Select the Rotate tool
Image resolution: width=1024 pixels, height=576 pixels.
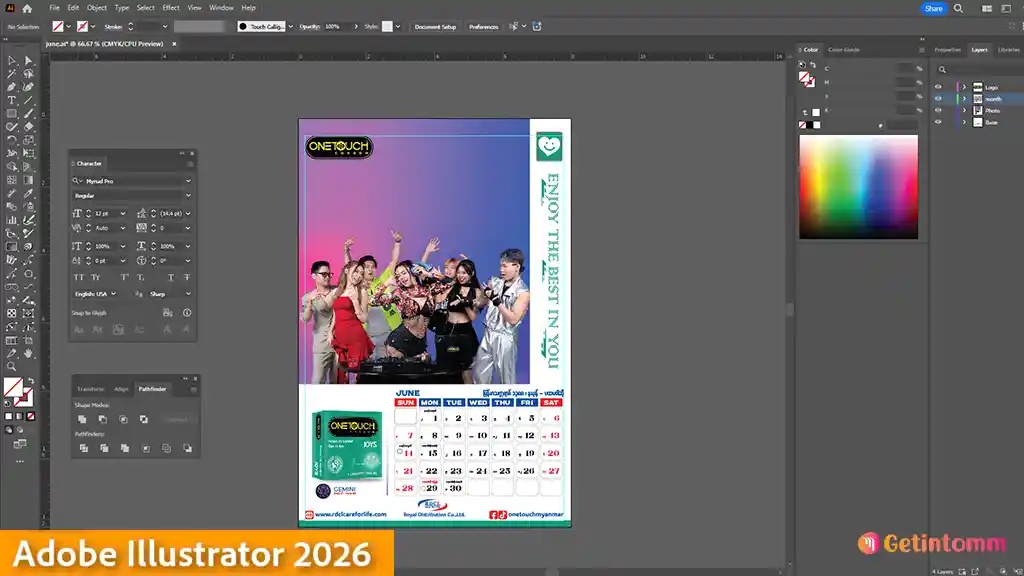click(12, 140)
